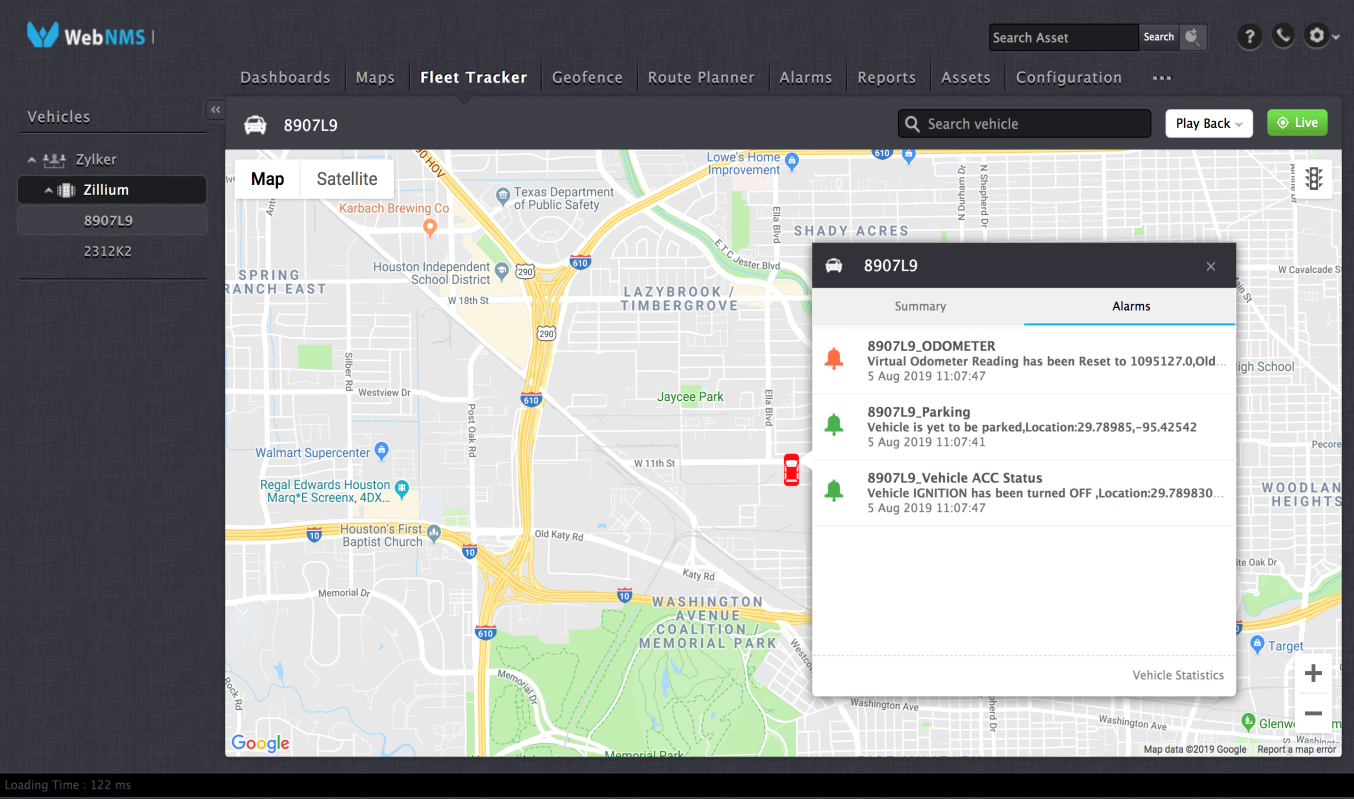1354x799 pixels.
Task: Click the traffic layer icon on the map
Action: (1313, 178)
